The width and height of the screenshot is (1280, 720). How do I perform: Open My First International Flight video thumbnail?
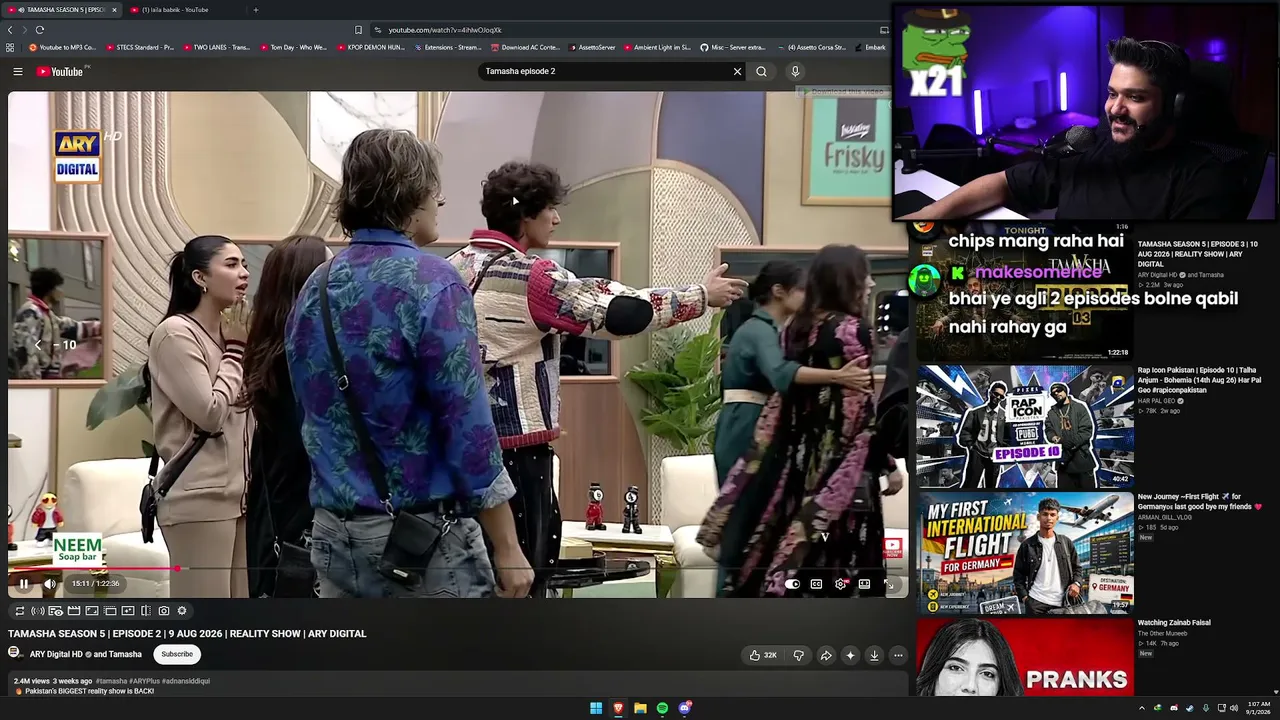tap(1025, 553)
